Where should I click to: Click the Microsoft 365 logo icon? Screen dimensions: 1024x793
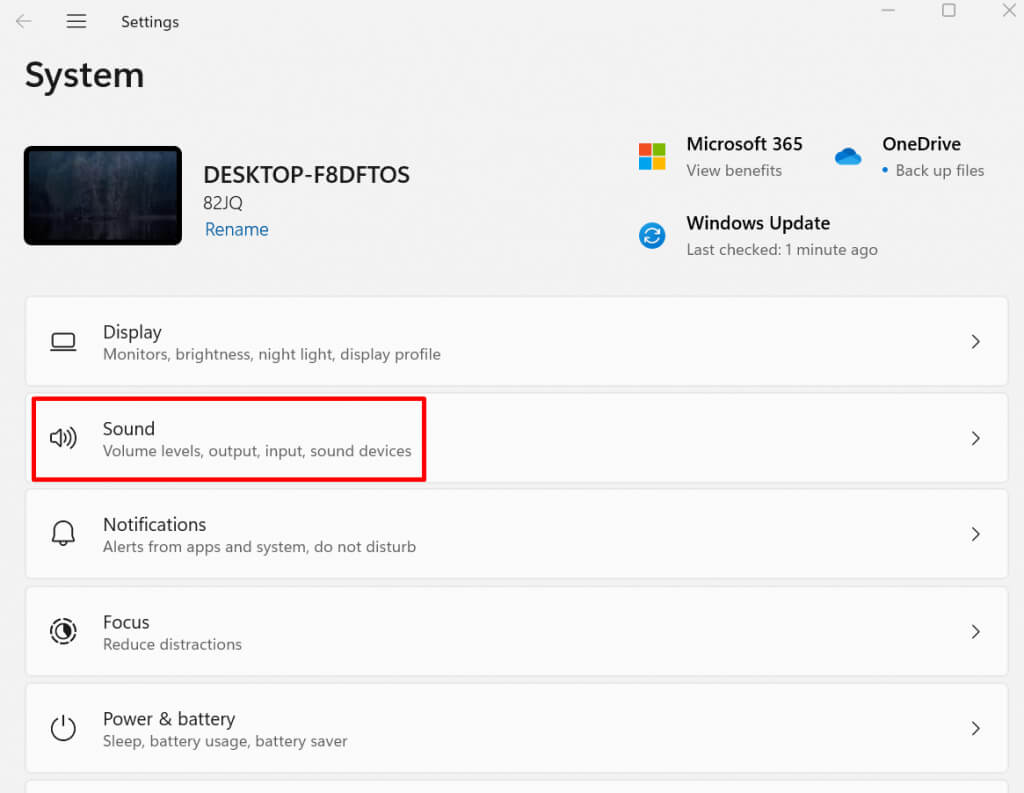tap(652, 156)
